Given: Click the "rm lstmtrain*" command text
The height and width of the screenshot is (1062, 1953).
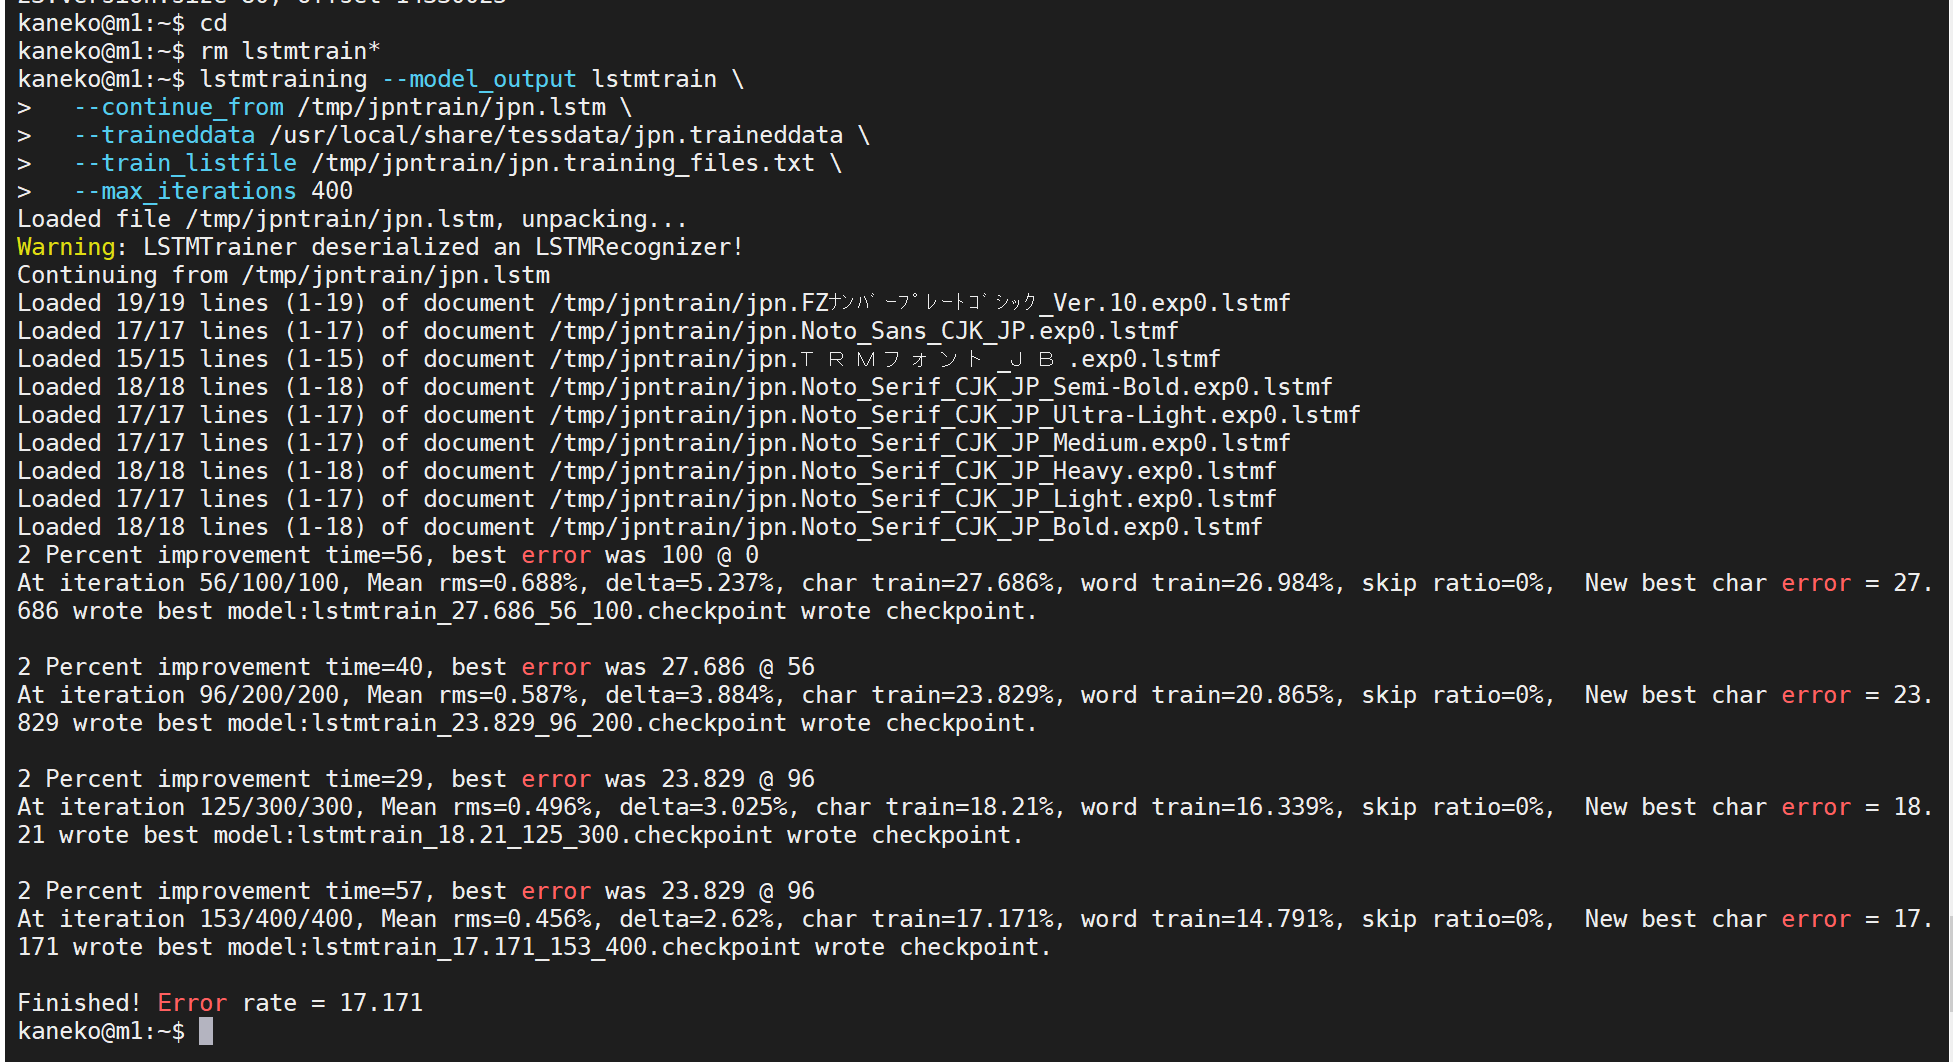Looking at the screenshot, I should tap(290, 51).
